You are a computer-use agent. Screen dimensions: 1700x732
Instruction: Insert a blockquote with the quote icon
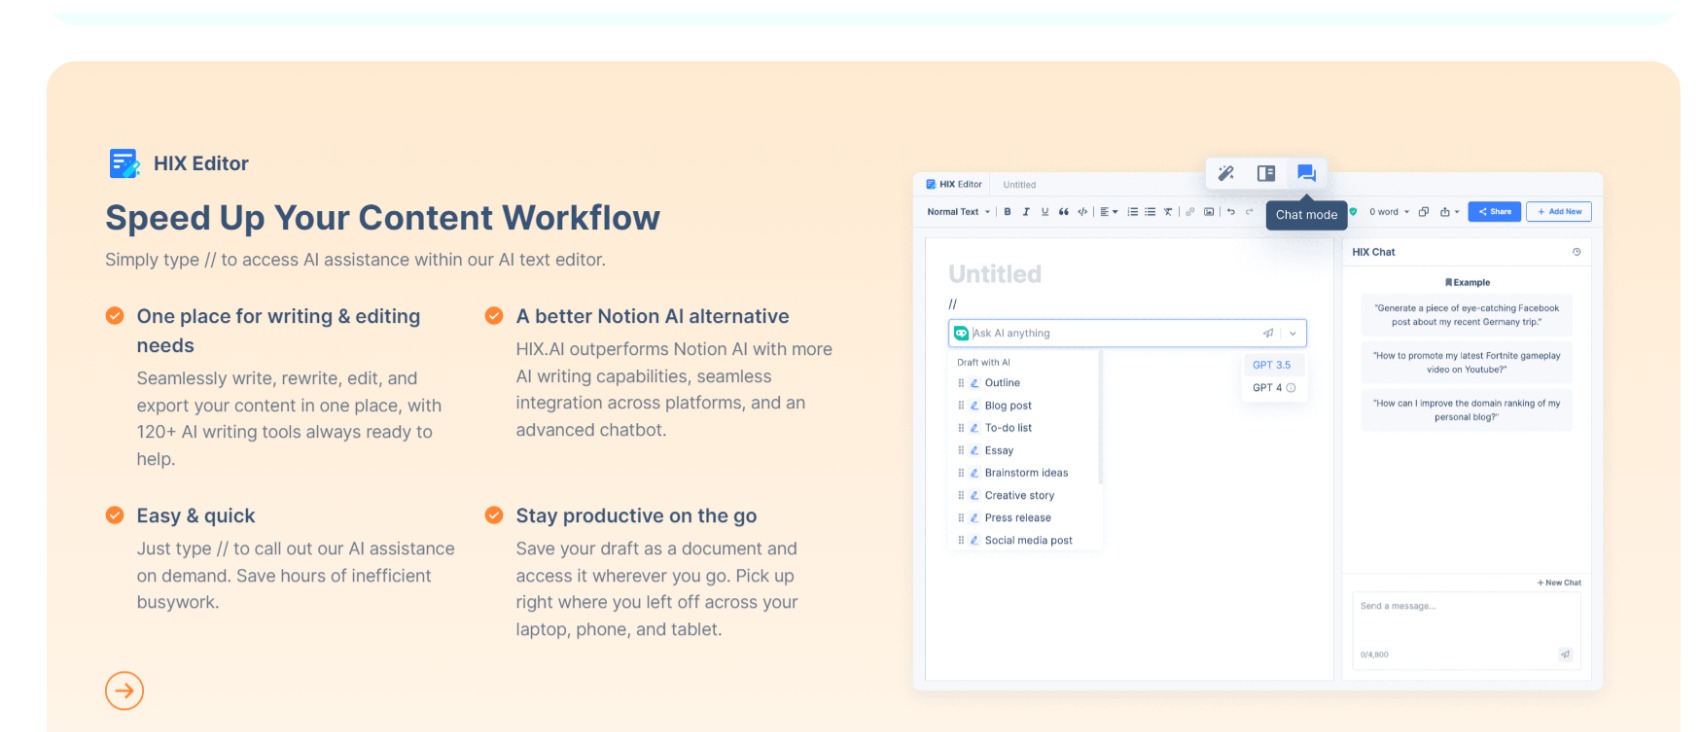[x=1064, y=212]
